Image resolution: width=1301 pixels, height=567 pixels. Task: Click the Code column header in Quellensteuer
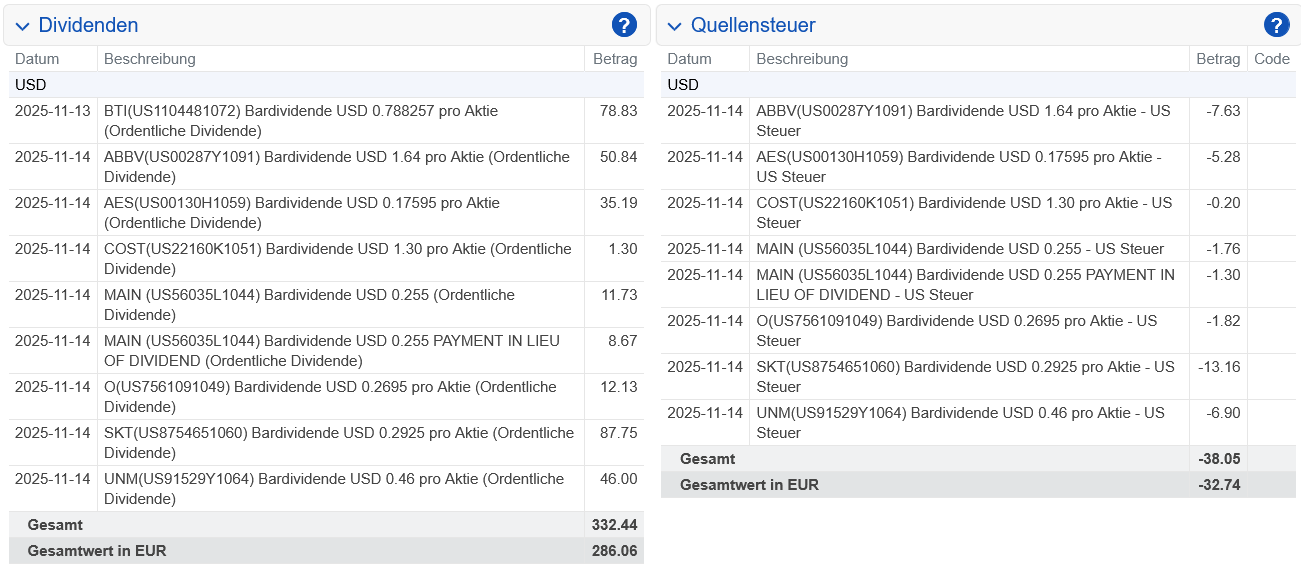[x=1271, y=59]
